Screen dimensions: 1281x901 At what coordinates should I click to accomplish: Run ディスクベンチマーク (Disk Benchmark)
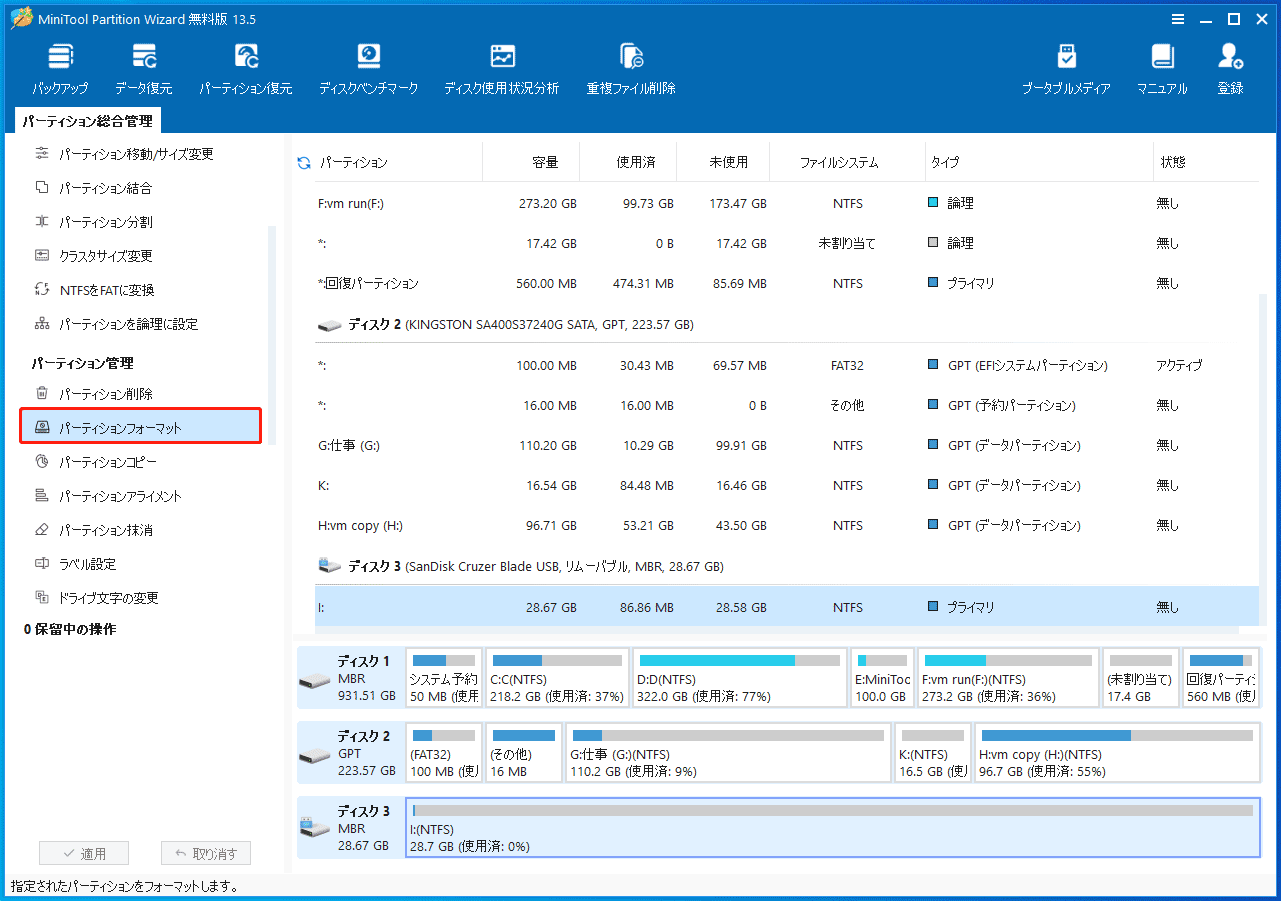point(367,66)
